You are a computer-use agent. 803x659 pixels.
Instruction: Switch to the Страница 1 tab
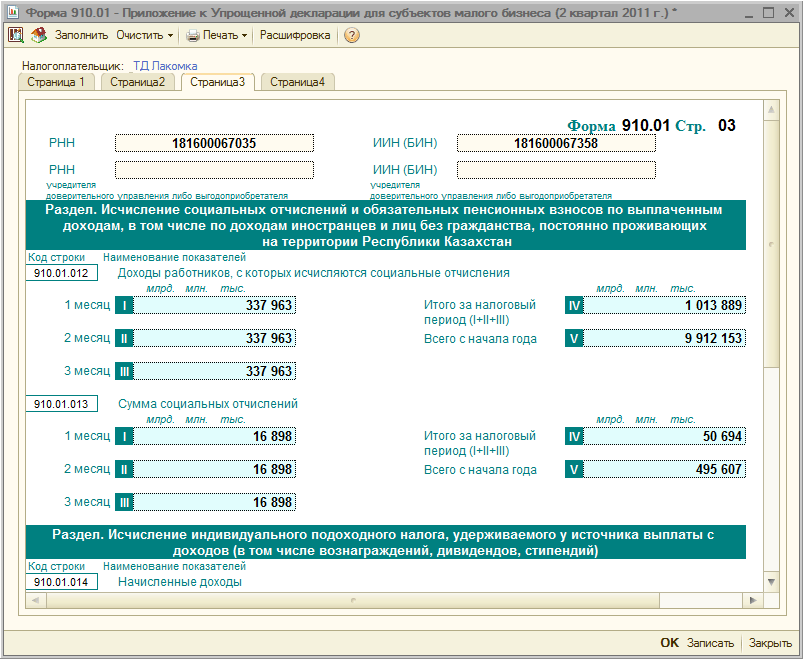[56, 82]
